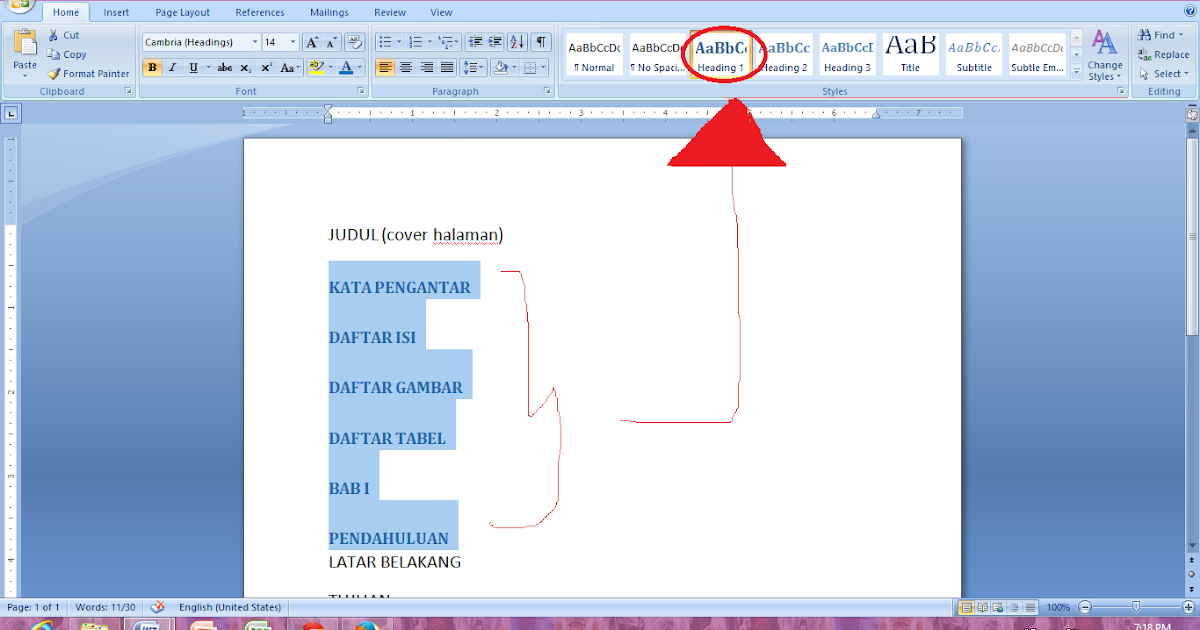This screenshot has height=630, width=1200.
Task: Click the line spacing icon
Action: click(471, 68)
